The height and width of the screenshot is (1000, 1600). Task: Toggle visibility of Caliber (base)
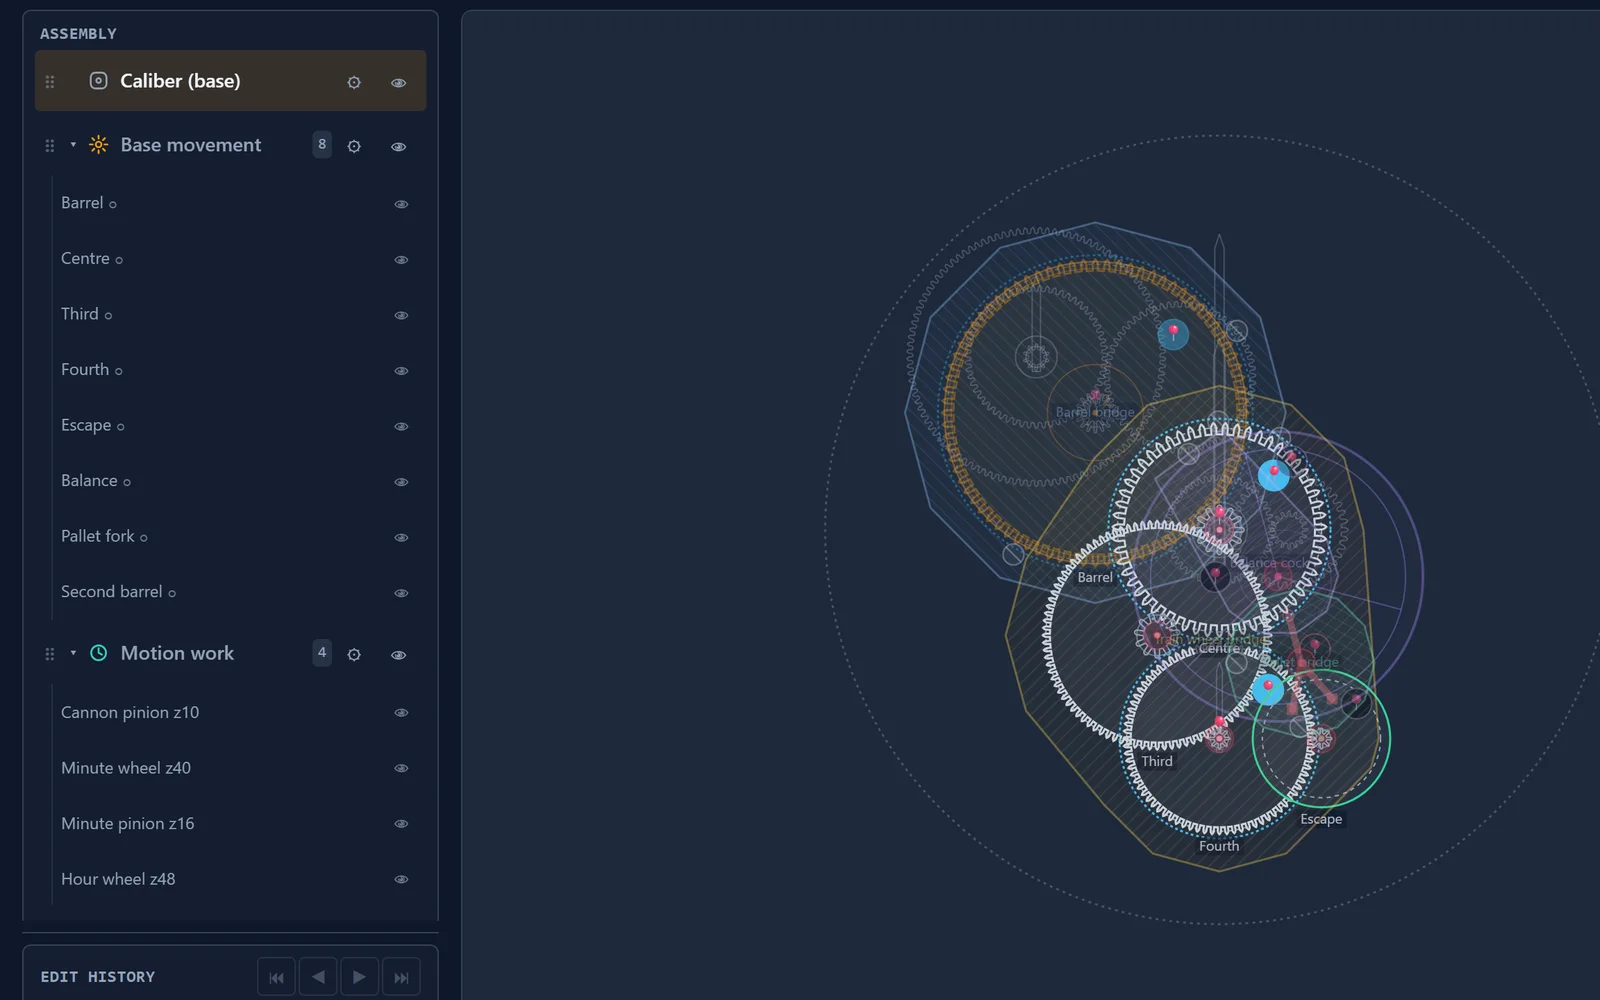pyautogui.click(x=398, y=82)
